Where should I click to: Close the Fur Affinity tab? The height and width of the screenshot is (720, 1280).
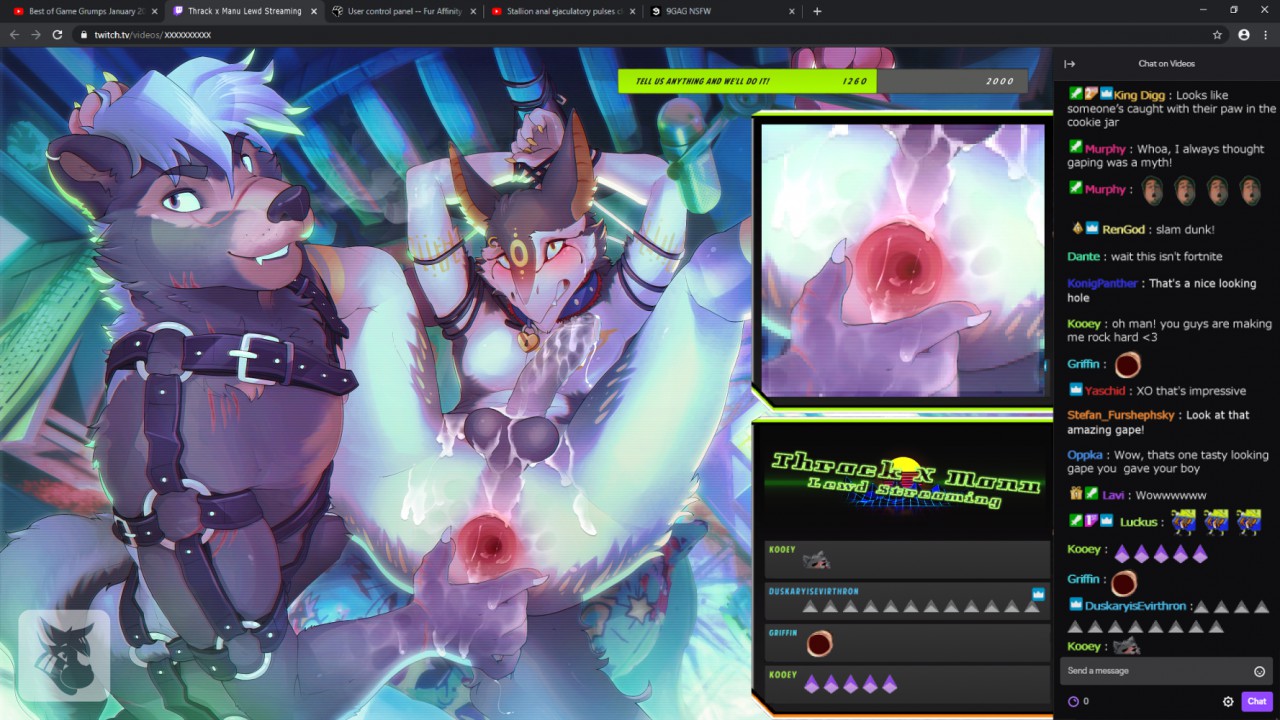pos(474,11)
